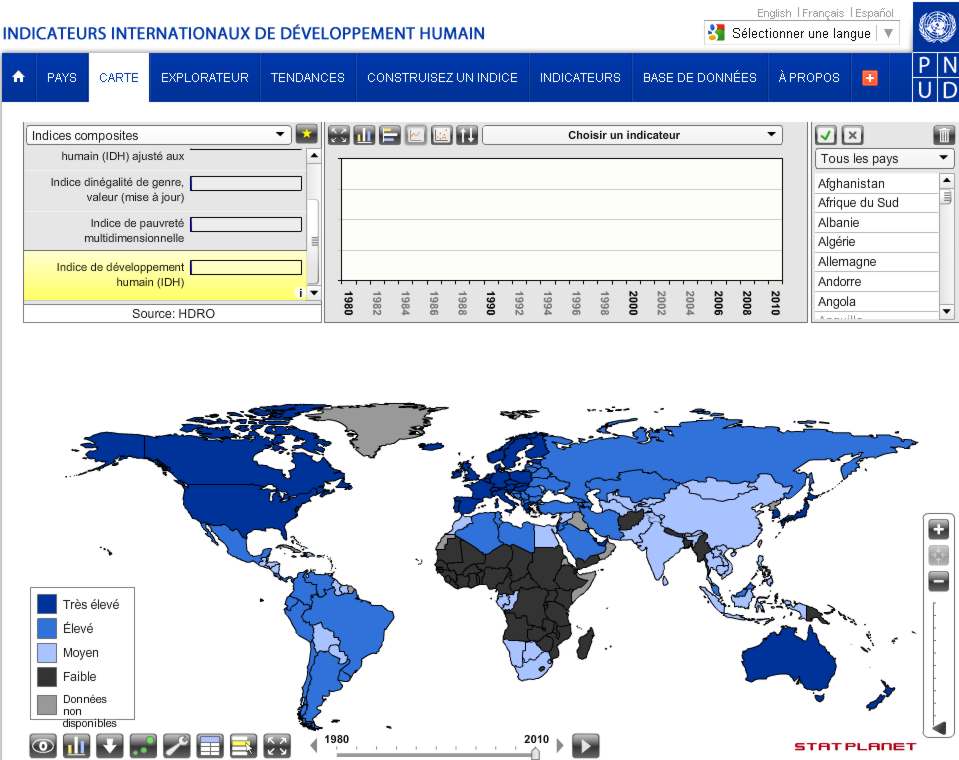Click the home icon in navigation bar

[x=18, y=77]
